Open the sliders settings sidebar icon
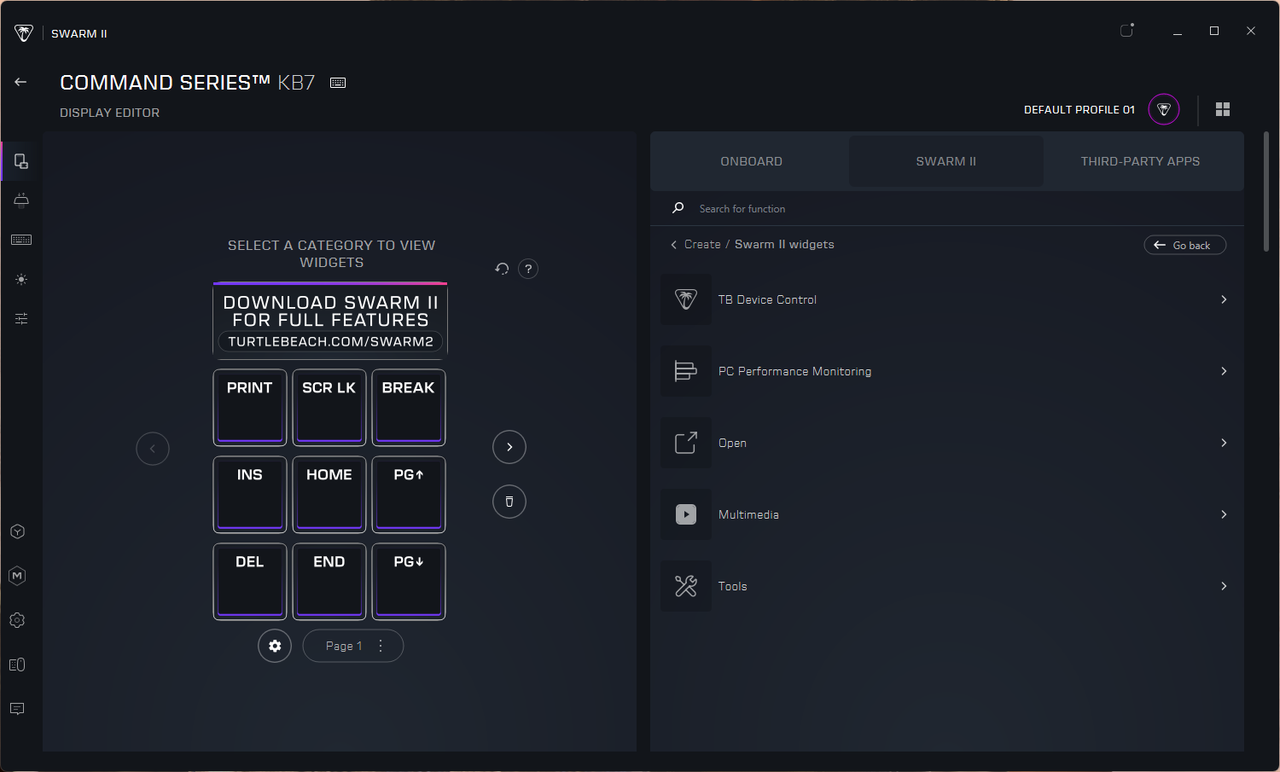 click(21, 319)
